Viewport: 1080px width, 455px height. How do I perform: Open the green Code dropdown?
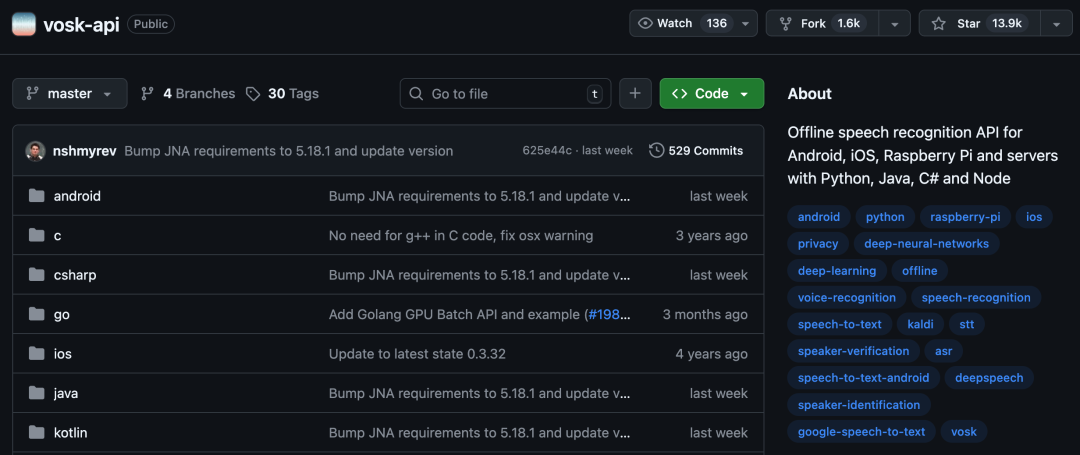(711, 93)
